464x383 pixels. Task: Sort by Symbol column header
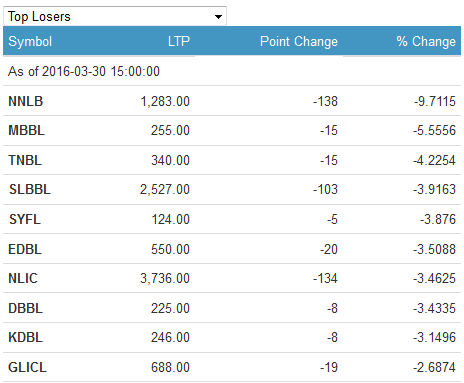30,41
